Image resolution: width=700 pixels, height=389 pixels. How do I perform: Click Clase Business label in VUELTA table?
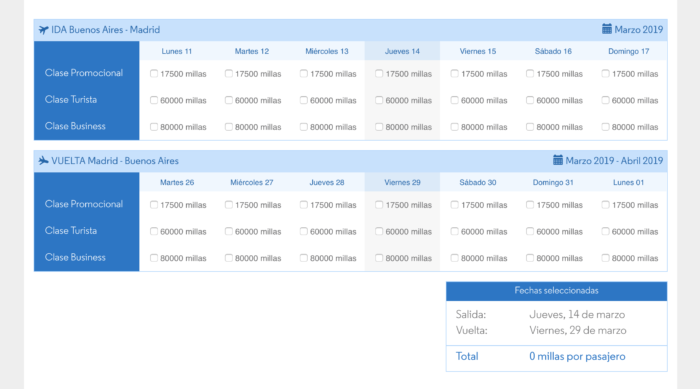(75, 257)
